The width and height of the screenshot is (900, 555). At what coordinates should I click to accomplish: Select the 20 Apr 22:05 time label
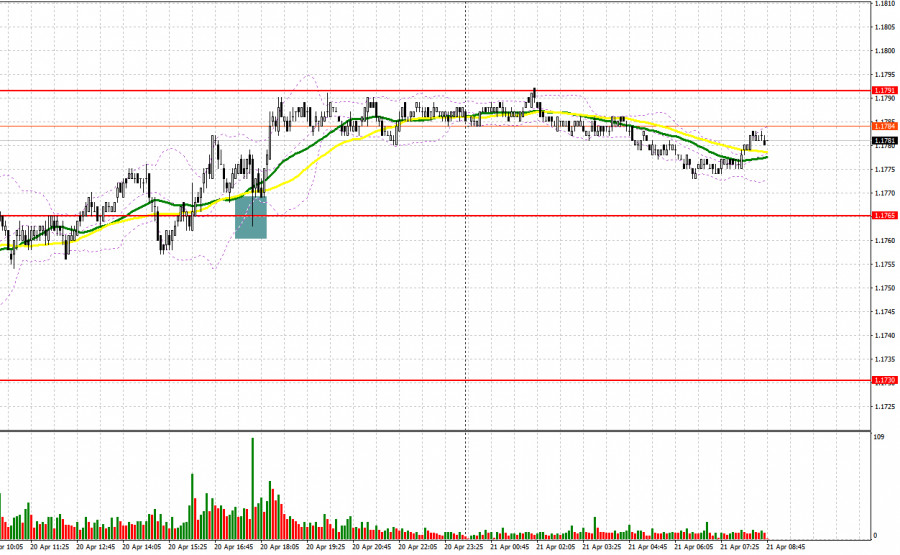(x=418, y=548)
